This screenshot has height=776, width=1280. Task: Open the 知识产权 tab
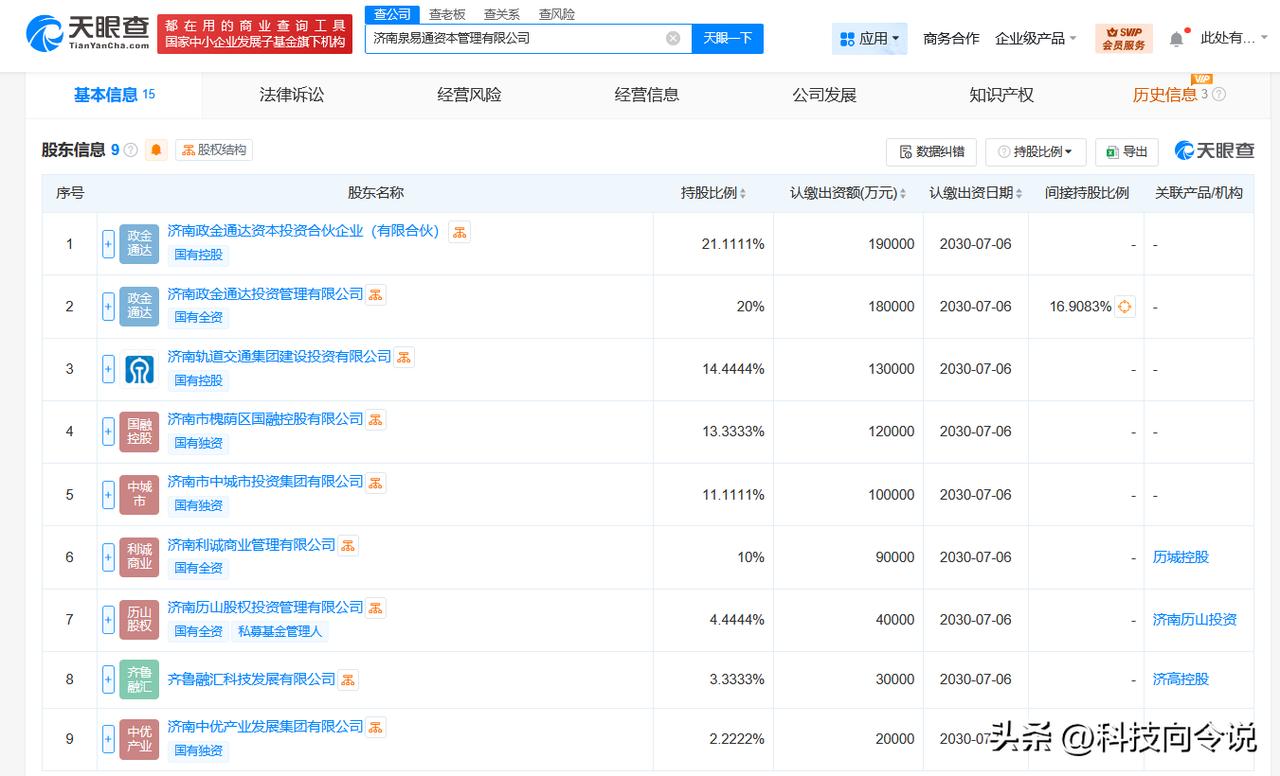[x=1001, y=95]
